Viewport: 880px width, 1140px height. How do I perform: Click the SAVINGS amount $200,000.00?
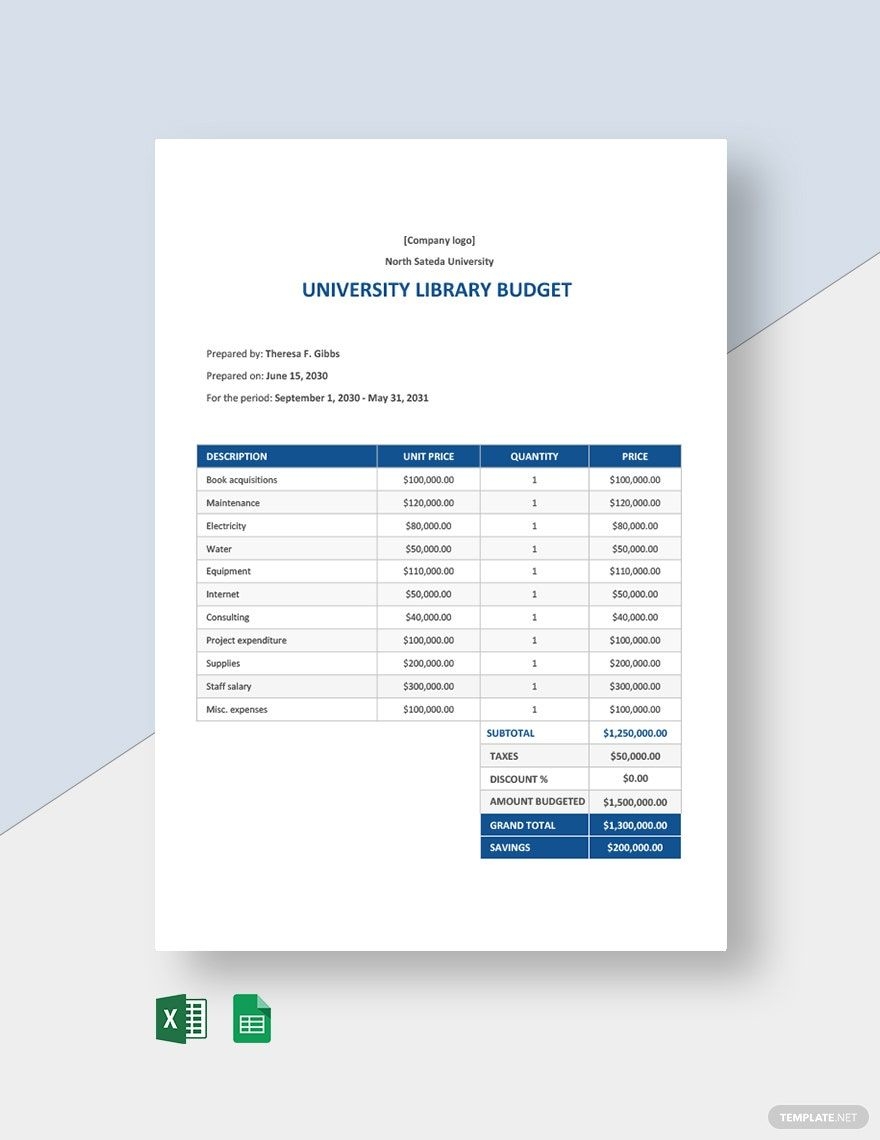pos(635,848)
